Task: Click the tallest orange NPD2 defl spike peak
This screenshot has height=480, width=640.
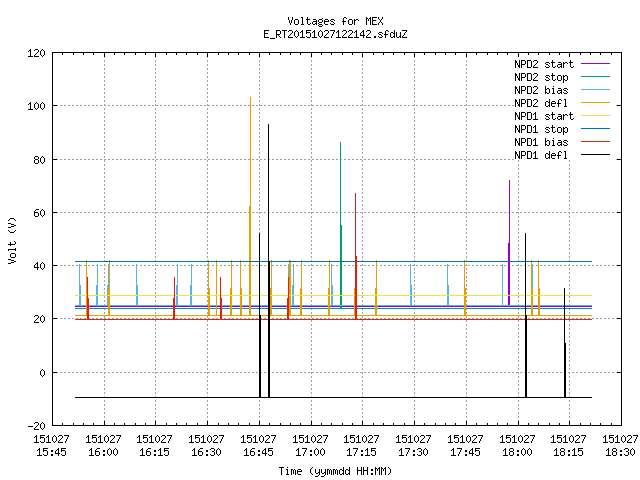Action: (x=250, y=98)
